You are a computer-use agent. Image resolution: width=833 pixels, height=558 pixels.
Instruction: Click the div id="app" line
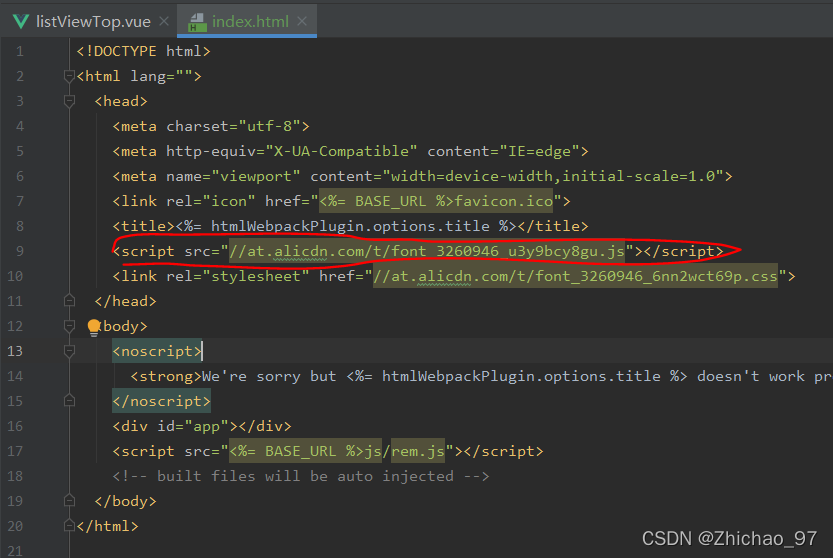pos(202,426)
